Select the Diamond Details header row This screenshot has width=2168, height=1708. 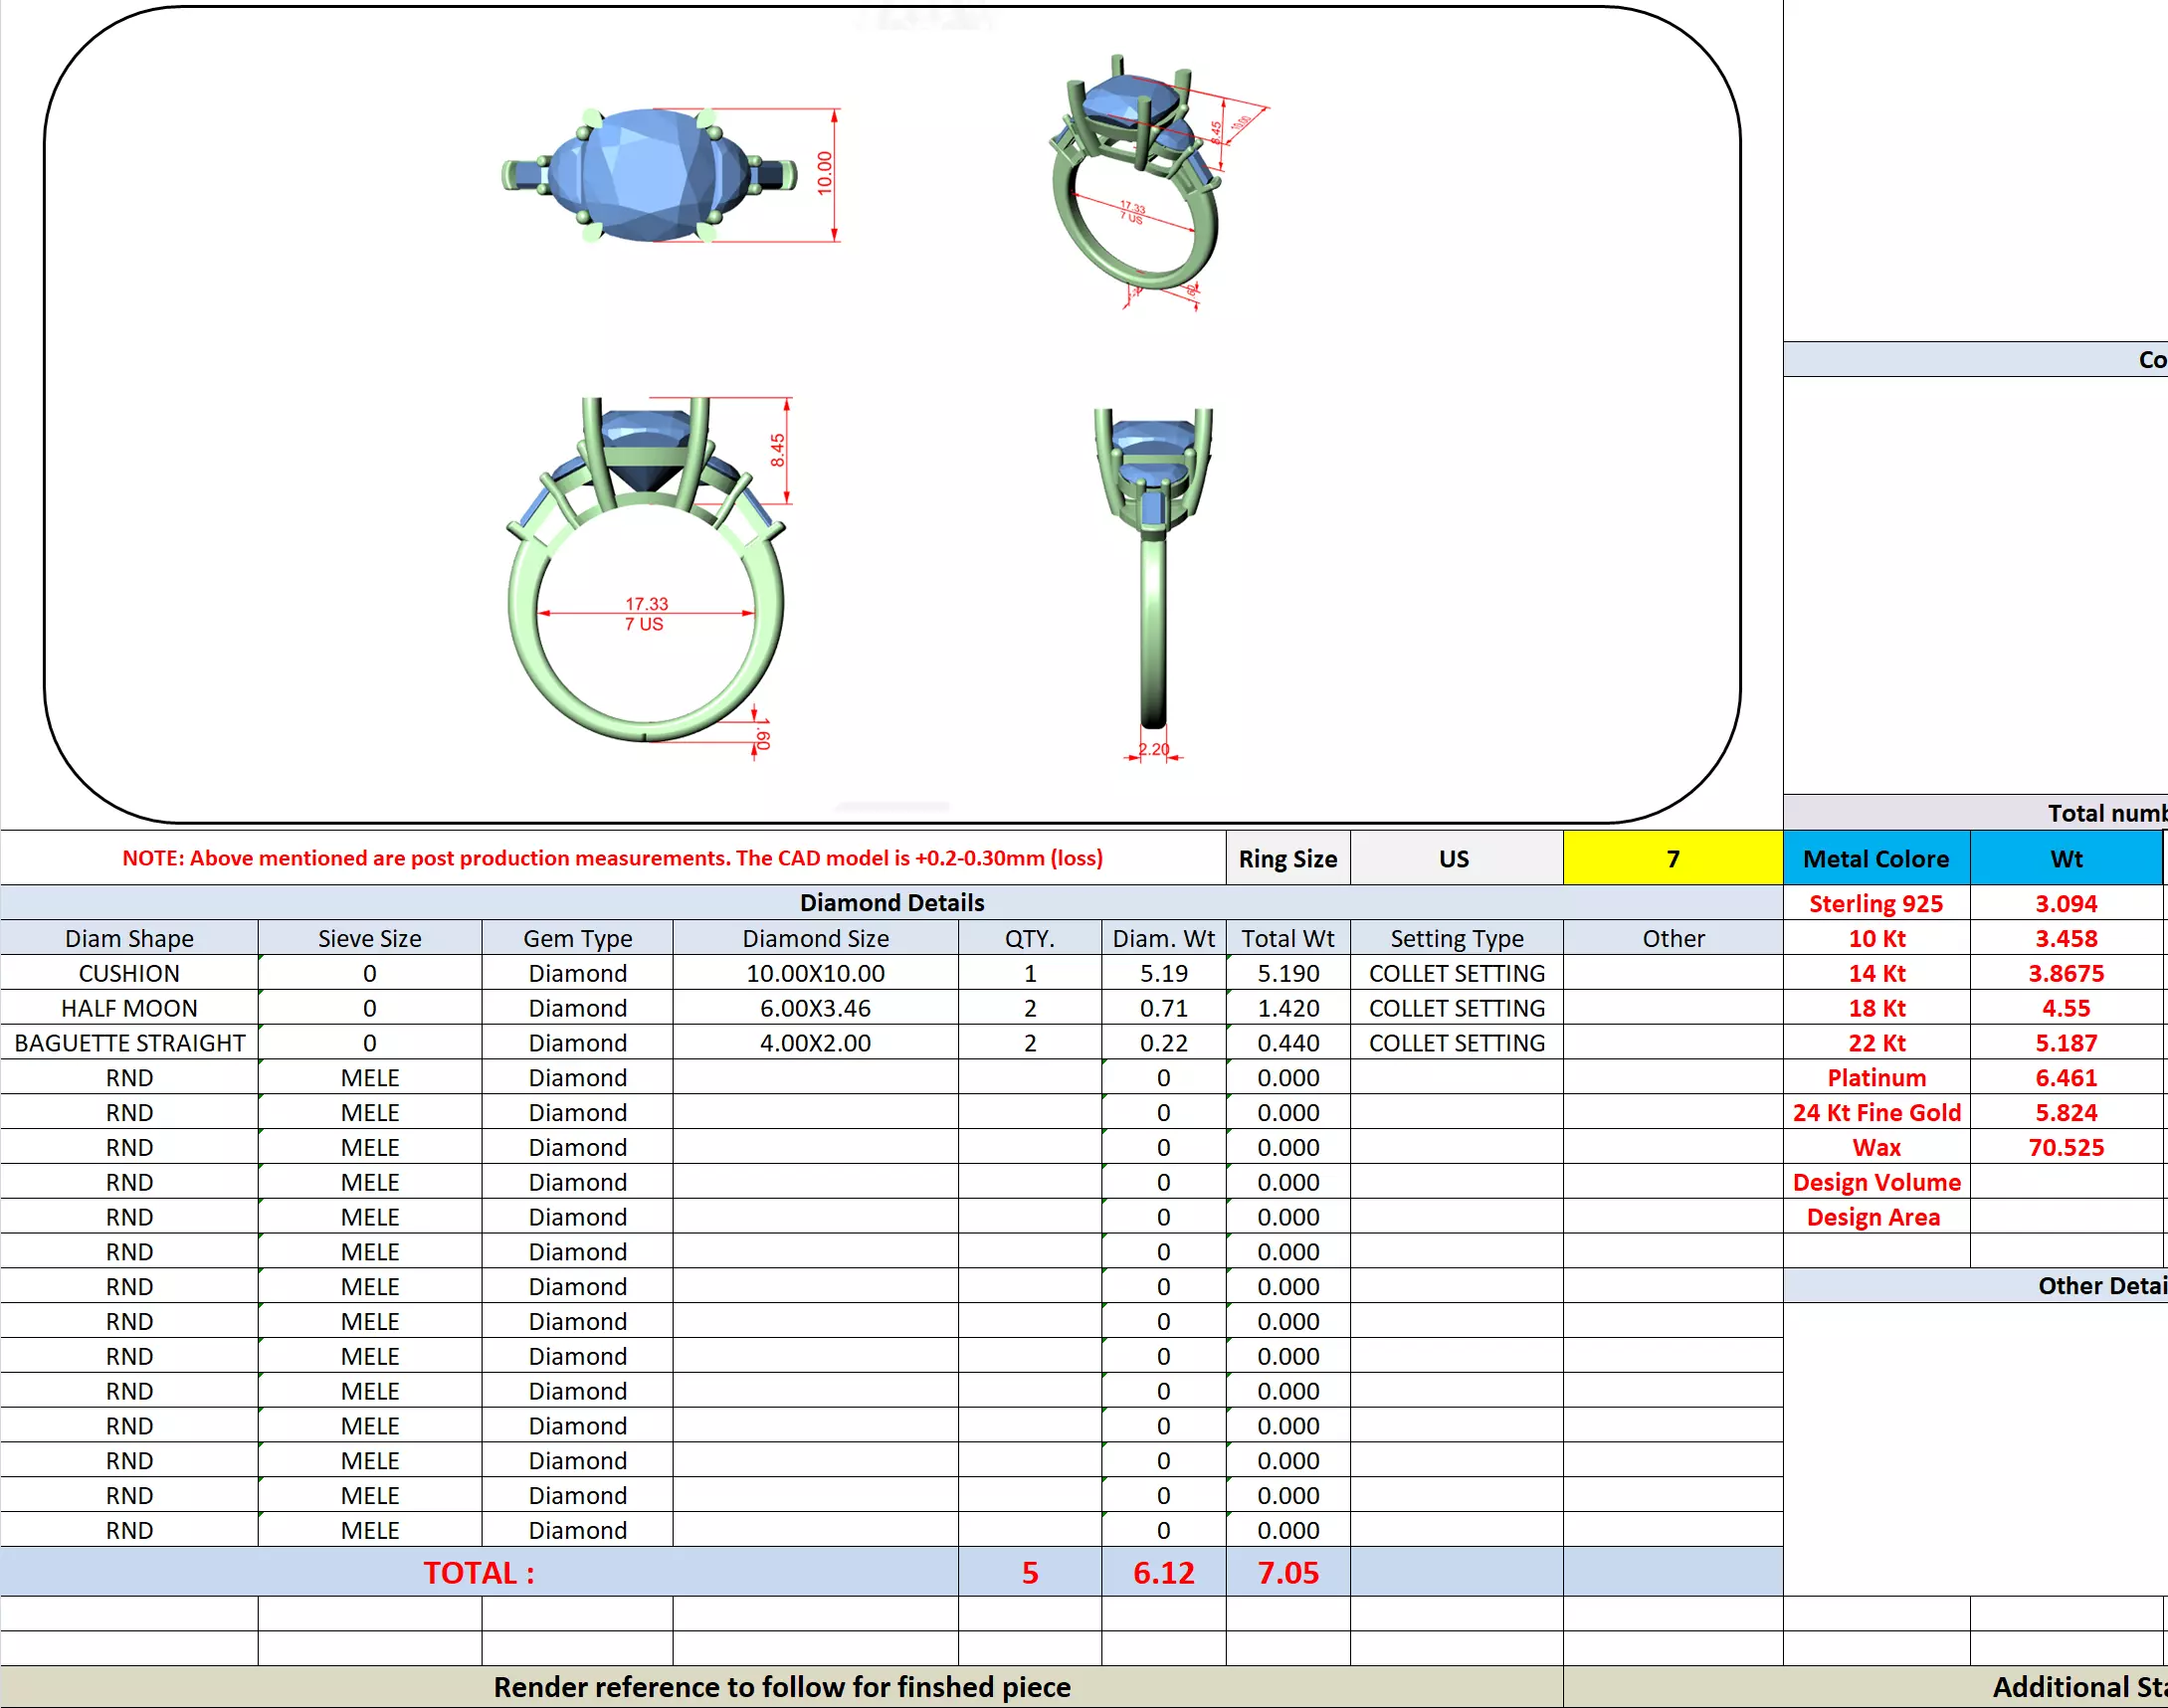click(891, 902)
